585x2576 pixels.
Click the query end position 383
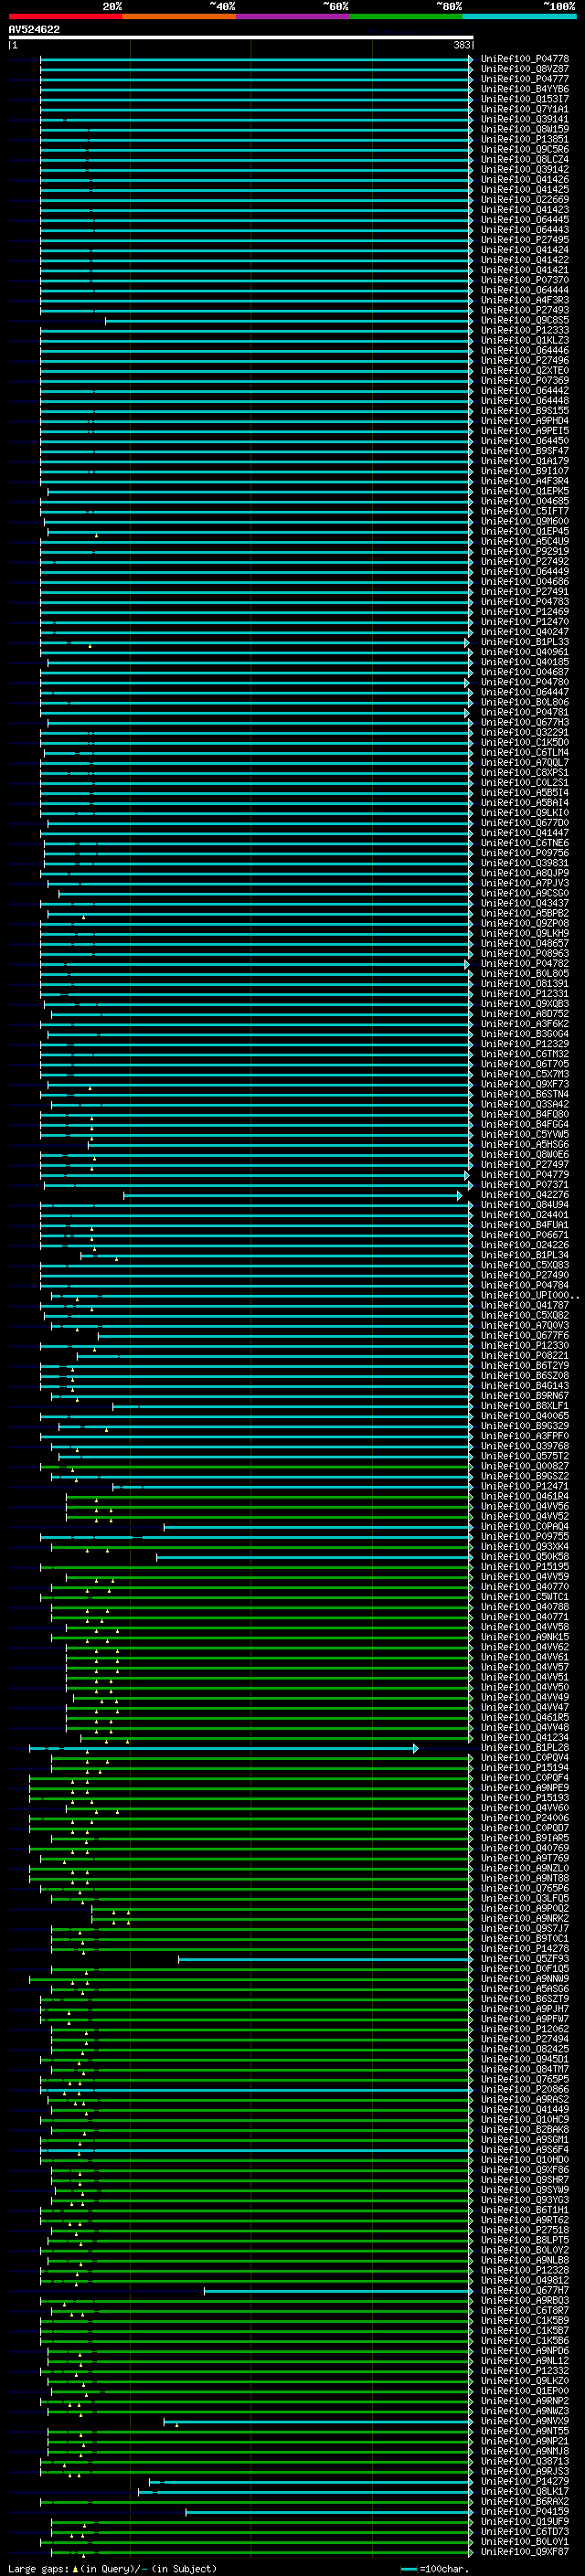(461, 45)
